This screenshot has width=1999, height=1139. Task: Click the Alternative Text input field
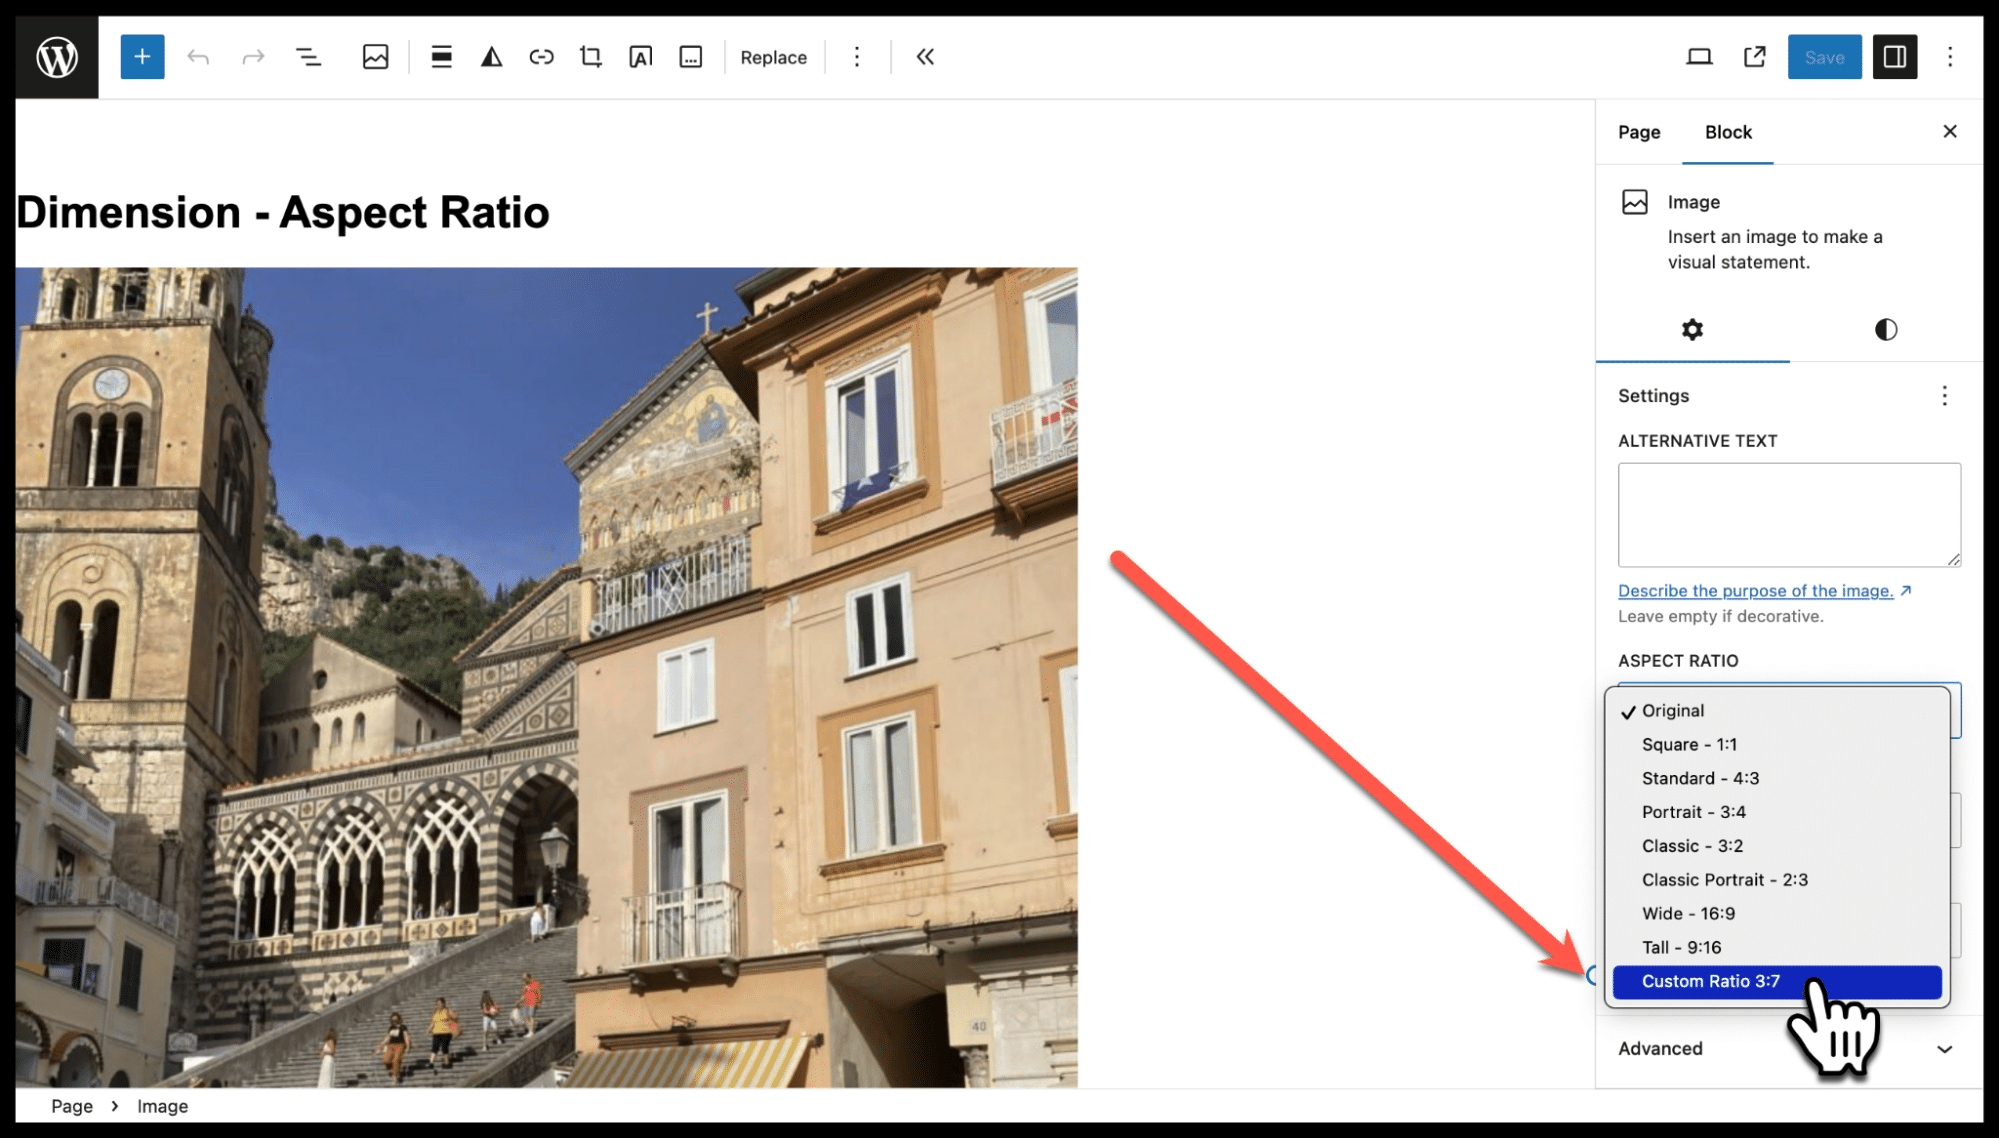[1786, 515]
